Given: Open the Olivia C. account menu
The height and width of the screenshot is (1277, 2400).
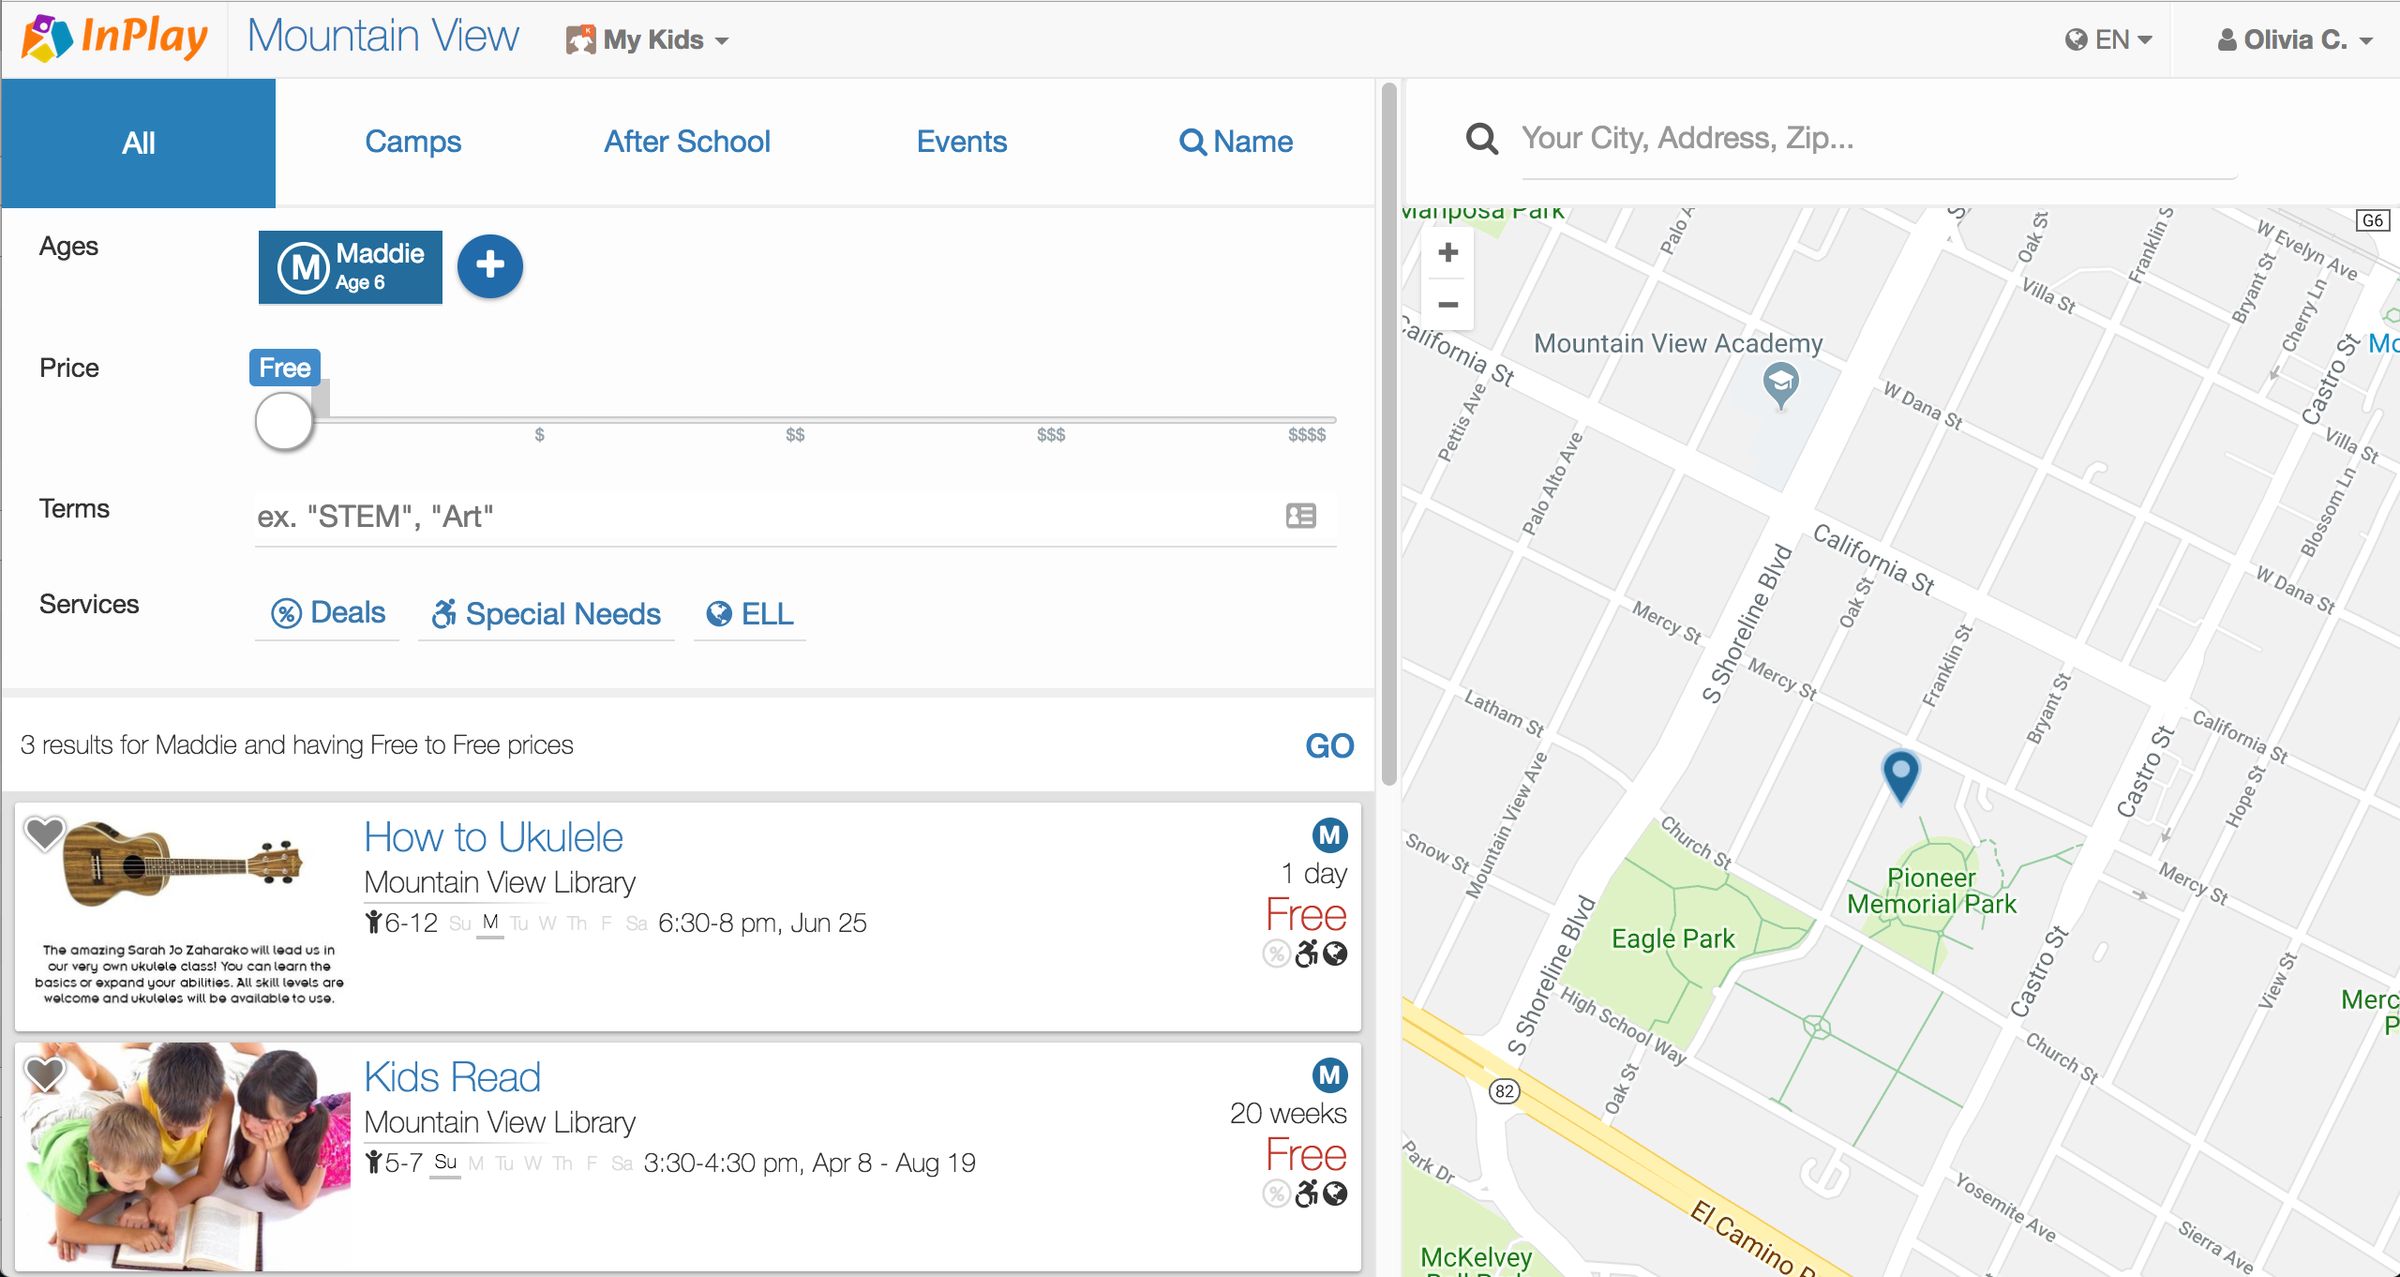Looking at the screenshot, I should coord(2294,40).
